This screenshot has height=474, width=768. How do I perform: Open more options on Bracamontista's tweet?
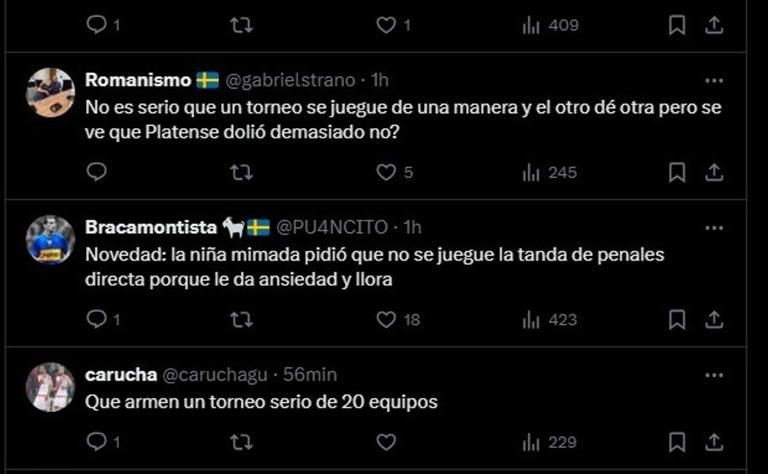tap(713, 227)
